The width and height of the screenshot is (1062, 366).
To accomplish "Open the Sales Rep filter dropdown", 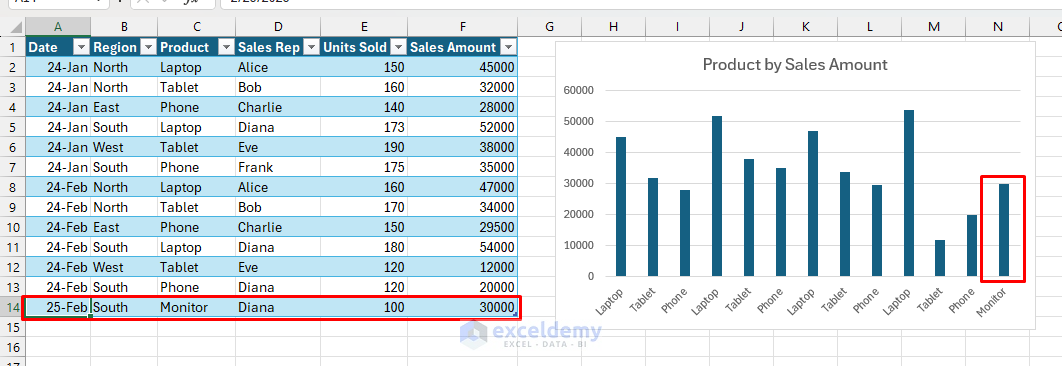I will [312, 47].
